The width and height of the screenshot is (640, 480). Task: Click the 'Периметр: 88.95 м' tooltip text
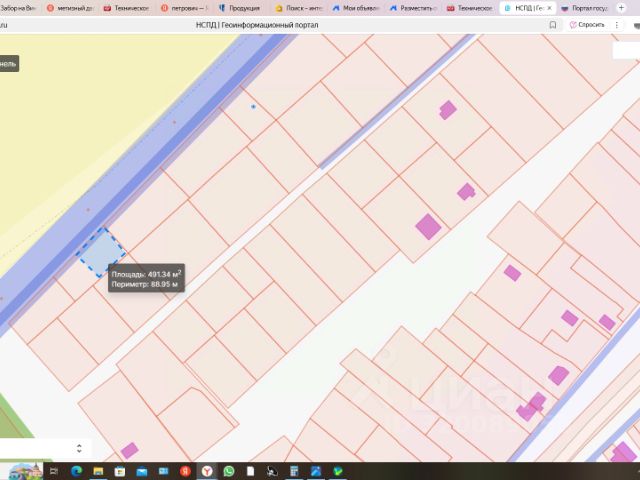coord(144,284)
